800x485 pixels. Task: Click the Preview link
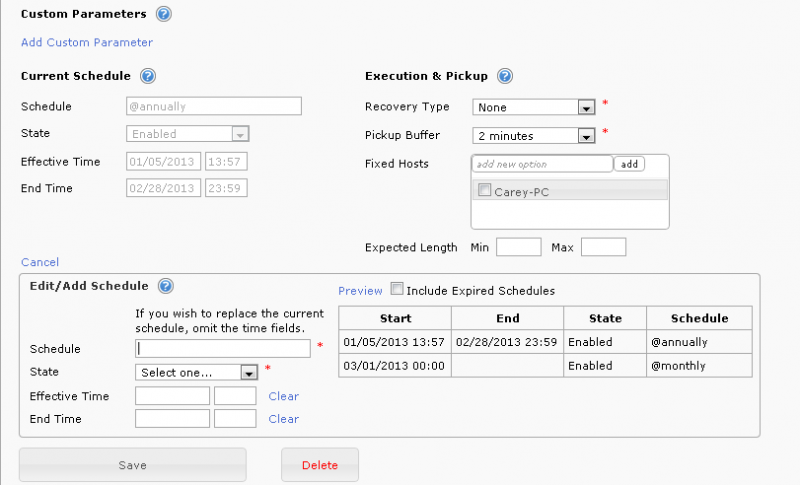click(x=360, y=291)
